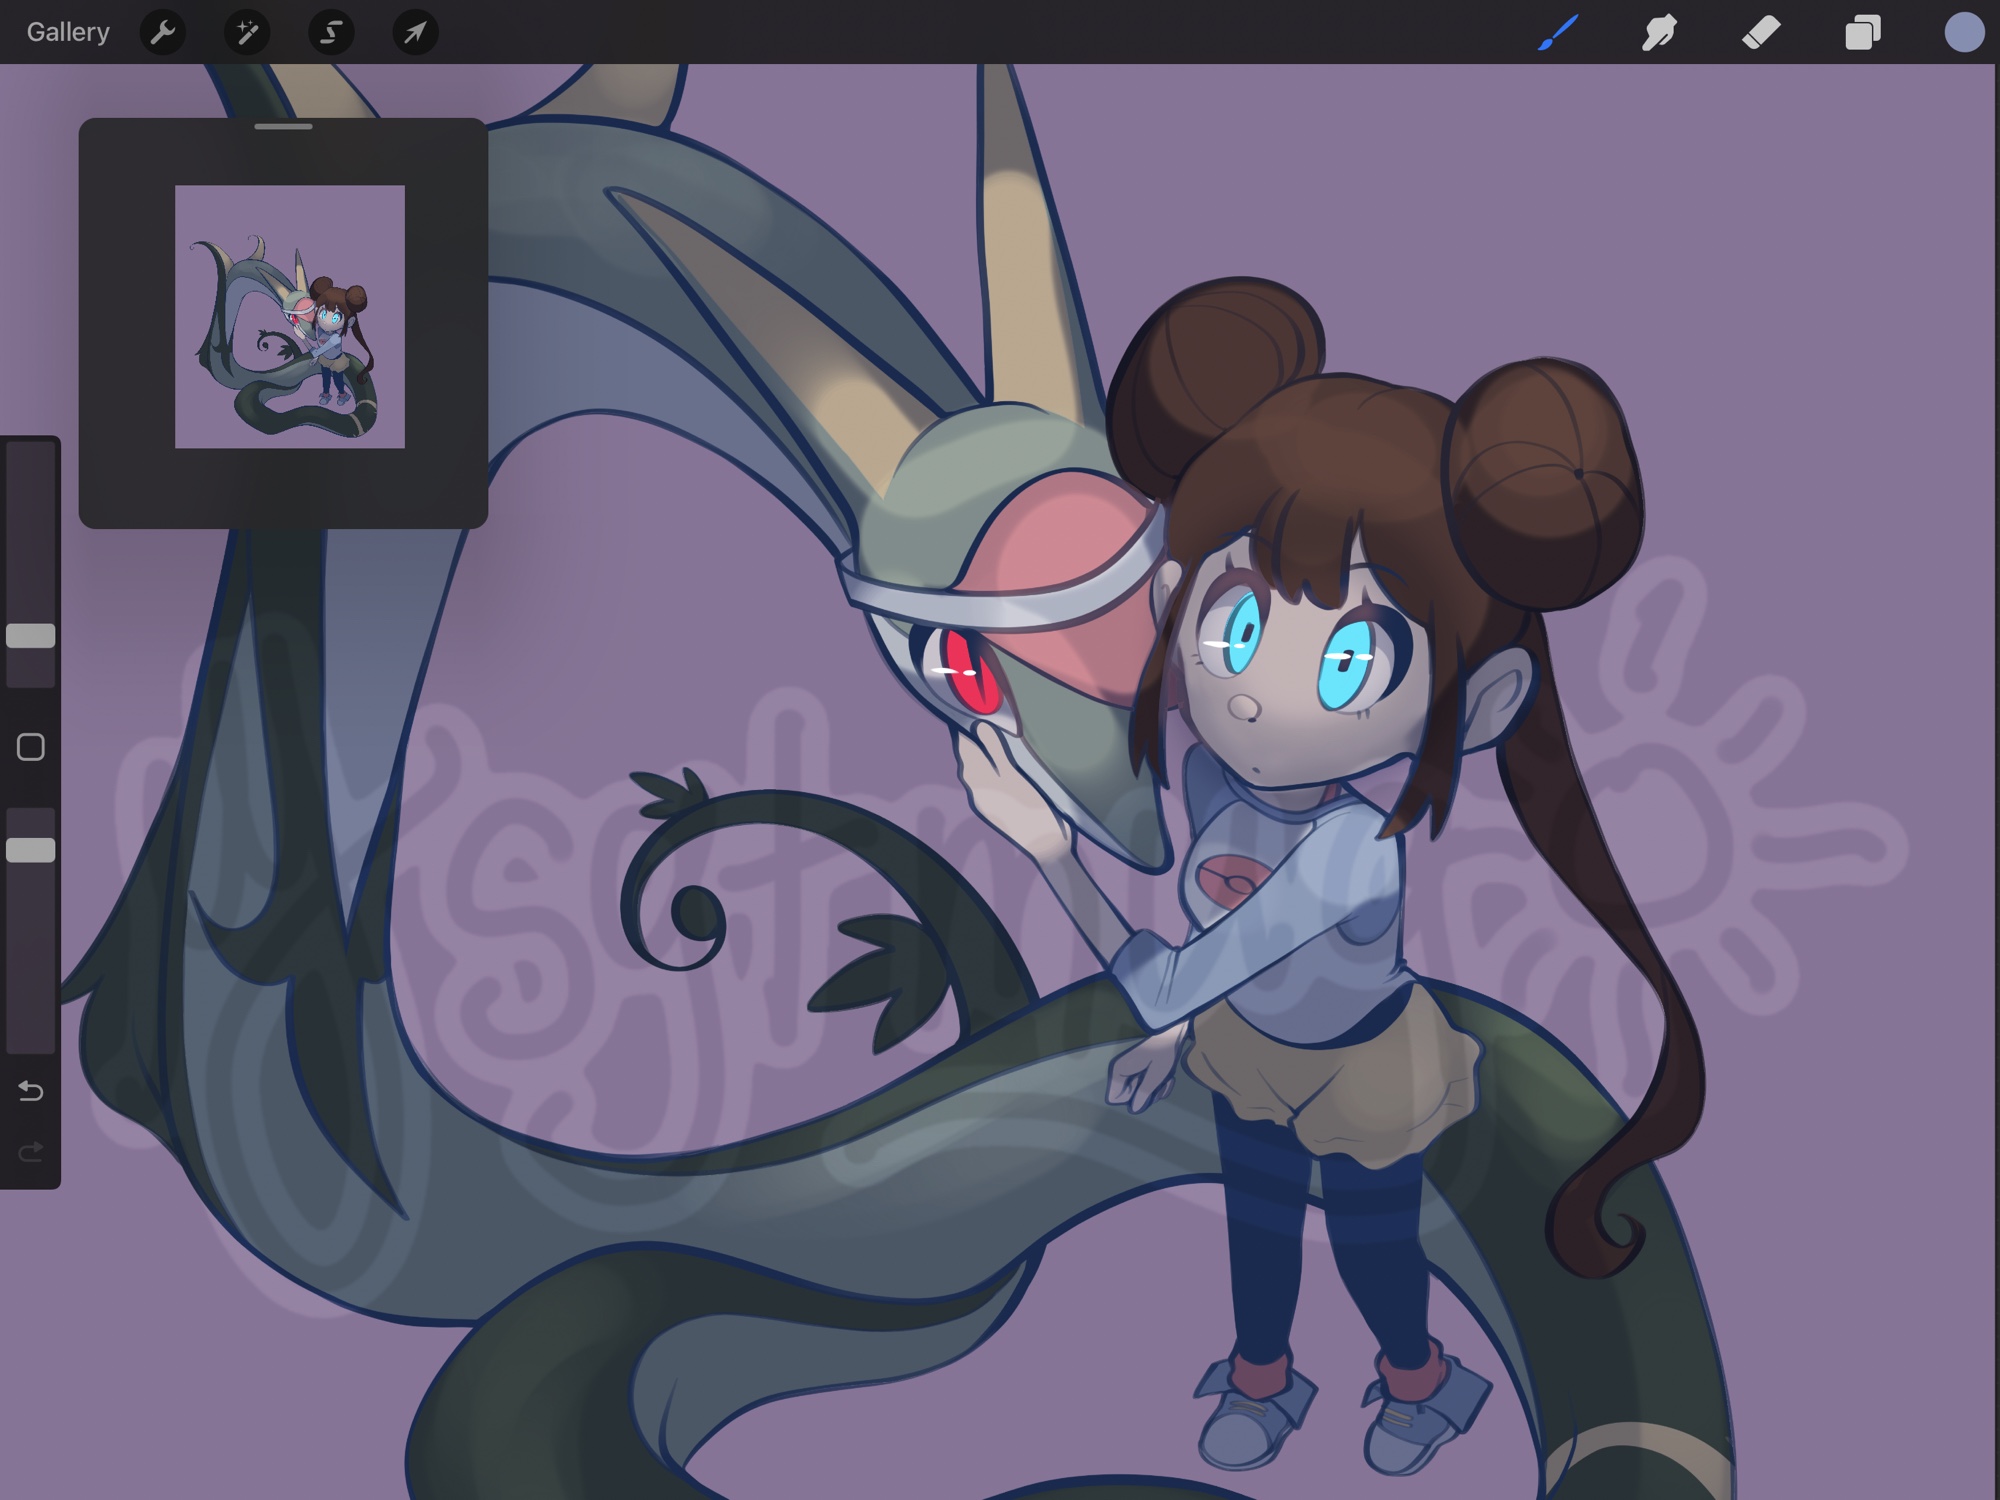Select the Eraser tool
Viewport: 2000px width, 1500px height.
(x=1761, y=32)
